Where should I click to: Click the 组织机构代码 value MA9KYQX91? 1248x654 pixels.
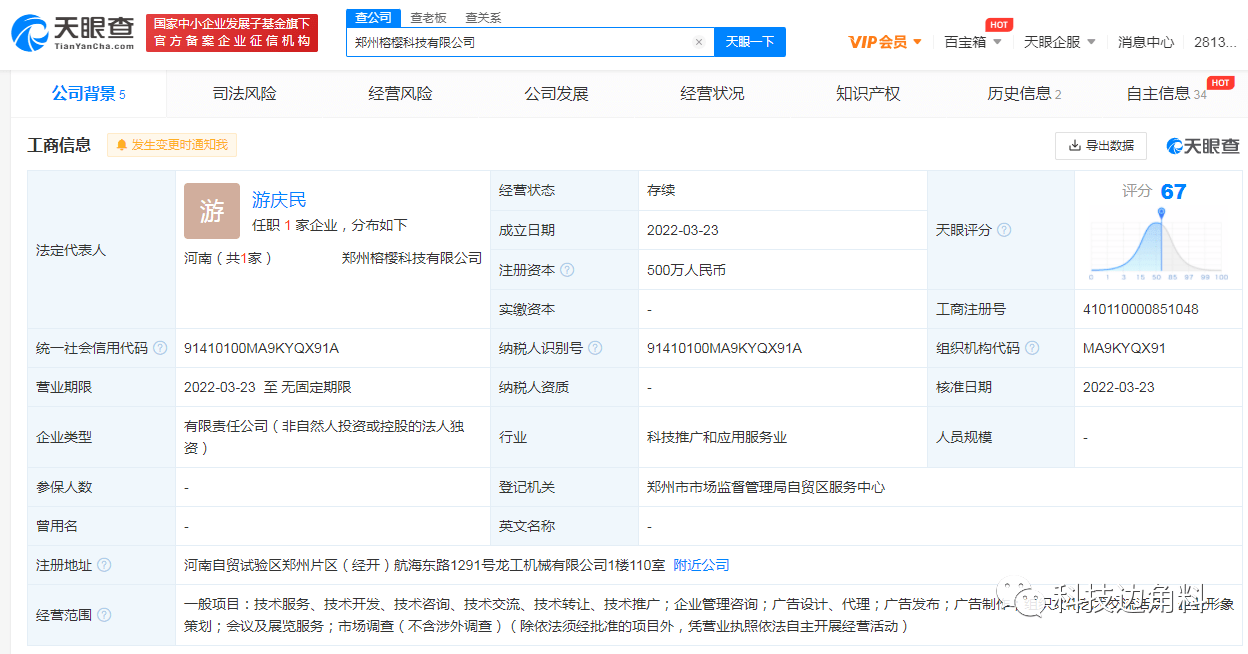1125,348
